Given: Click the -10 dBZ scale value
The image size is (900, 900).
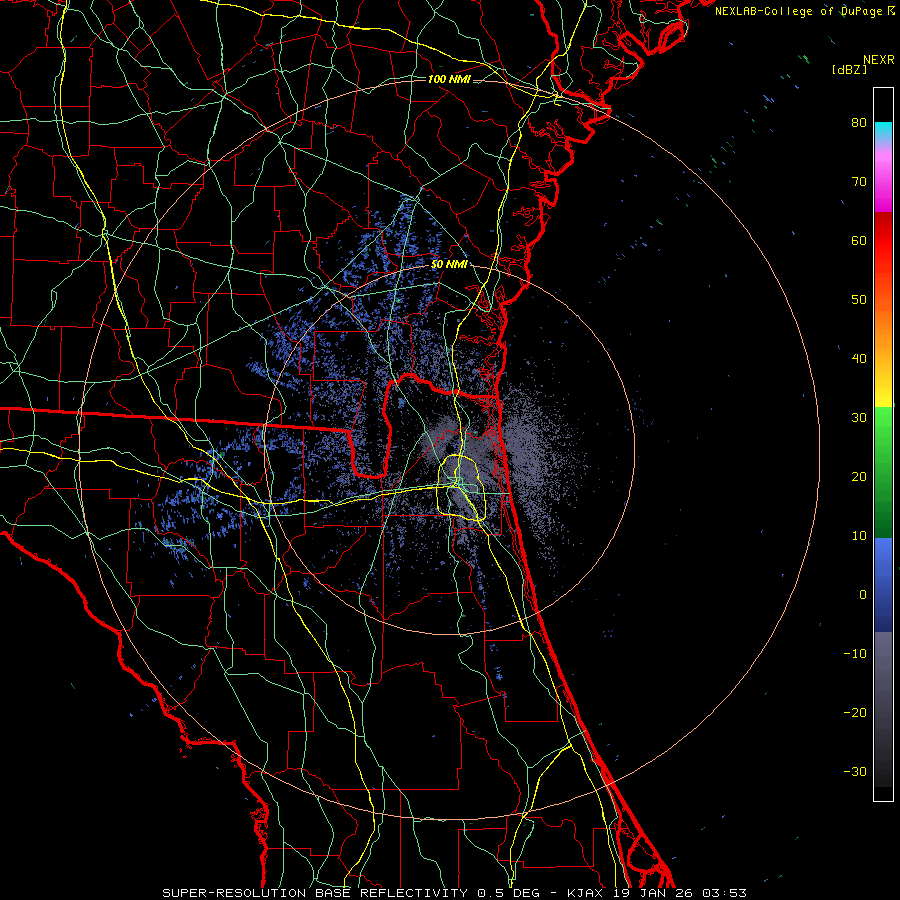Looking at the screenshot, I should pos(855,654).
